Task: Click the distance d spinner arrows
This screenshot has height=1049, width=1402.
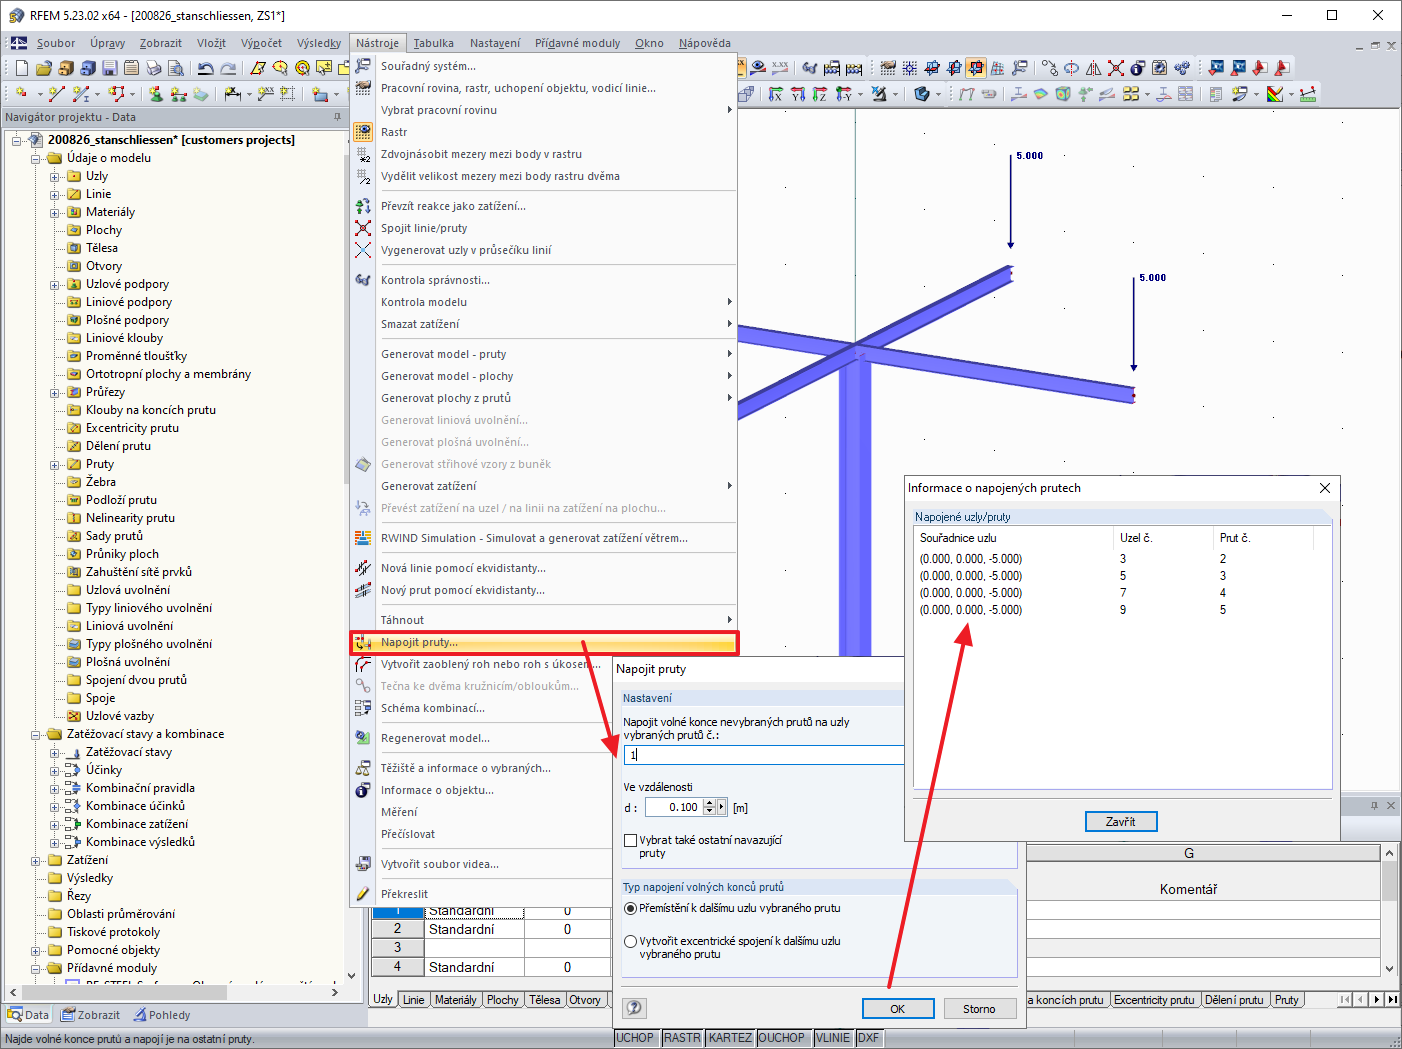Action: (x=709, y=807)
